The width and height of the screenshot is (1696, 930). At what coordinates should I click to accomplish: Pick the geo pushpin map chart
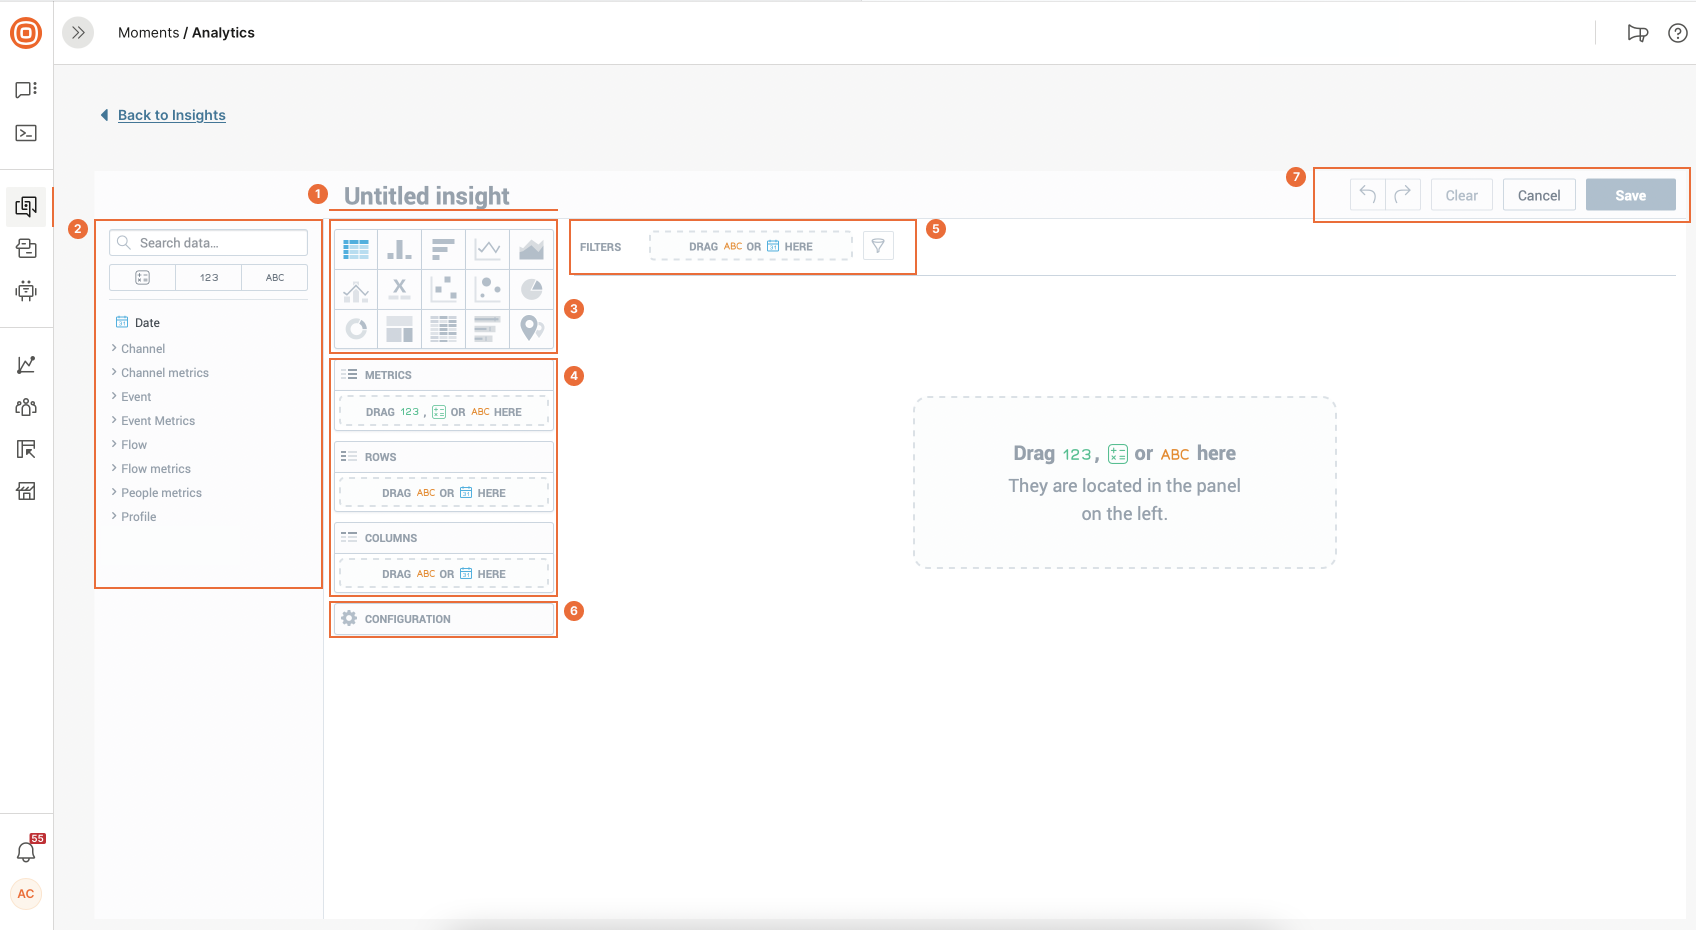pyautogui.click(x=531, y=328)
